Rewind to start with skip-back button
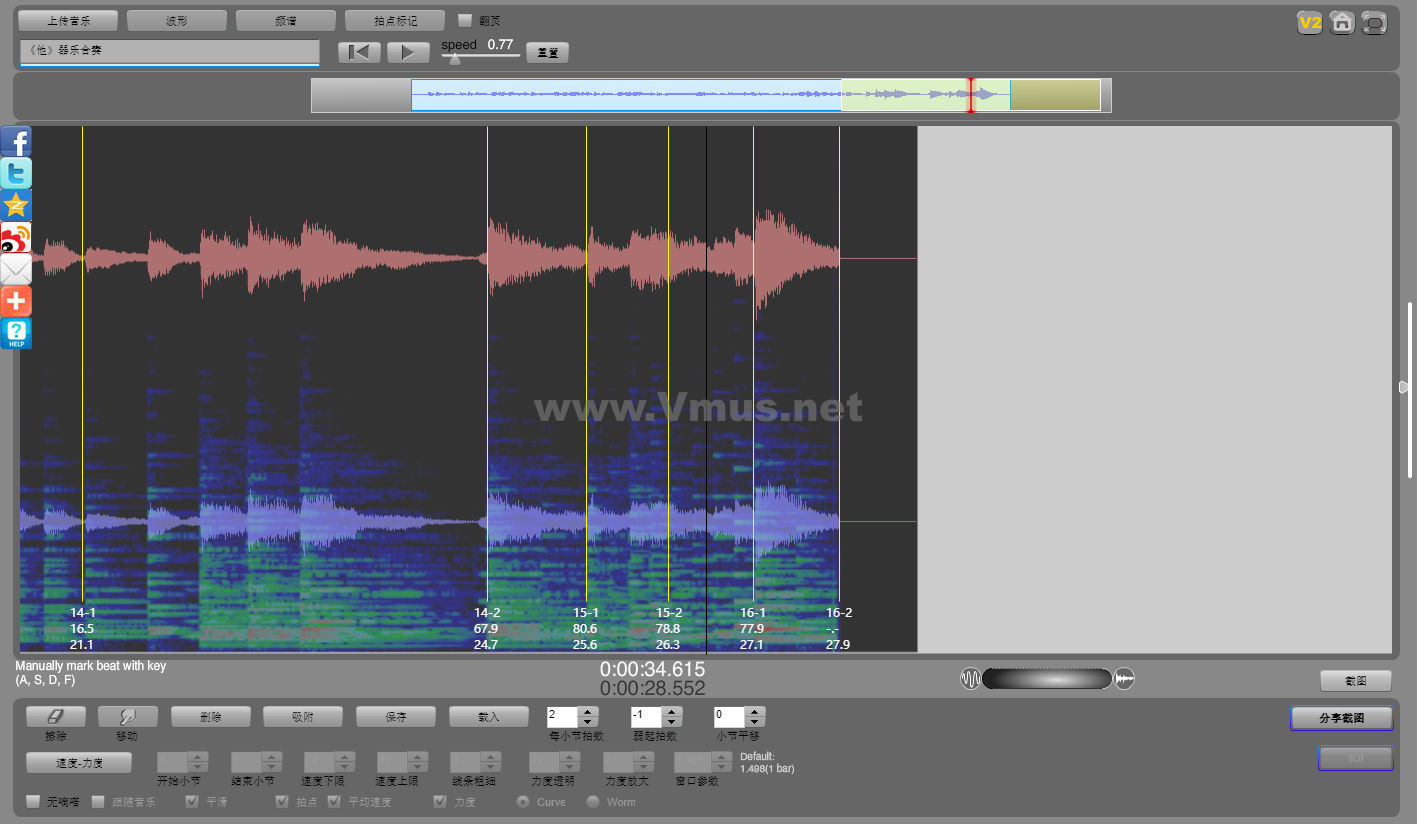1417x824 pixels. pos(359,52)
